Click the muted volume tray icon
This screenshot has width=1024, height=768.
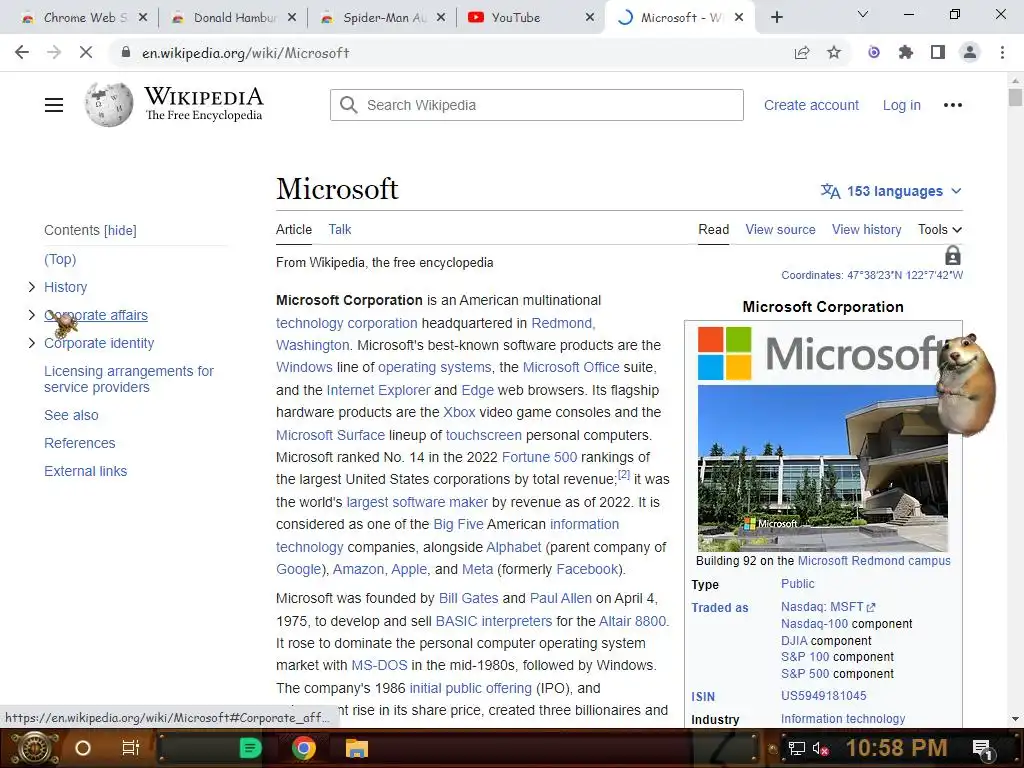tap(821, 749)
